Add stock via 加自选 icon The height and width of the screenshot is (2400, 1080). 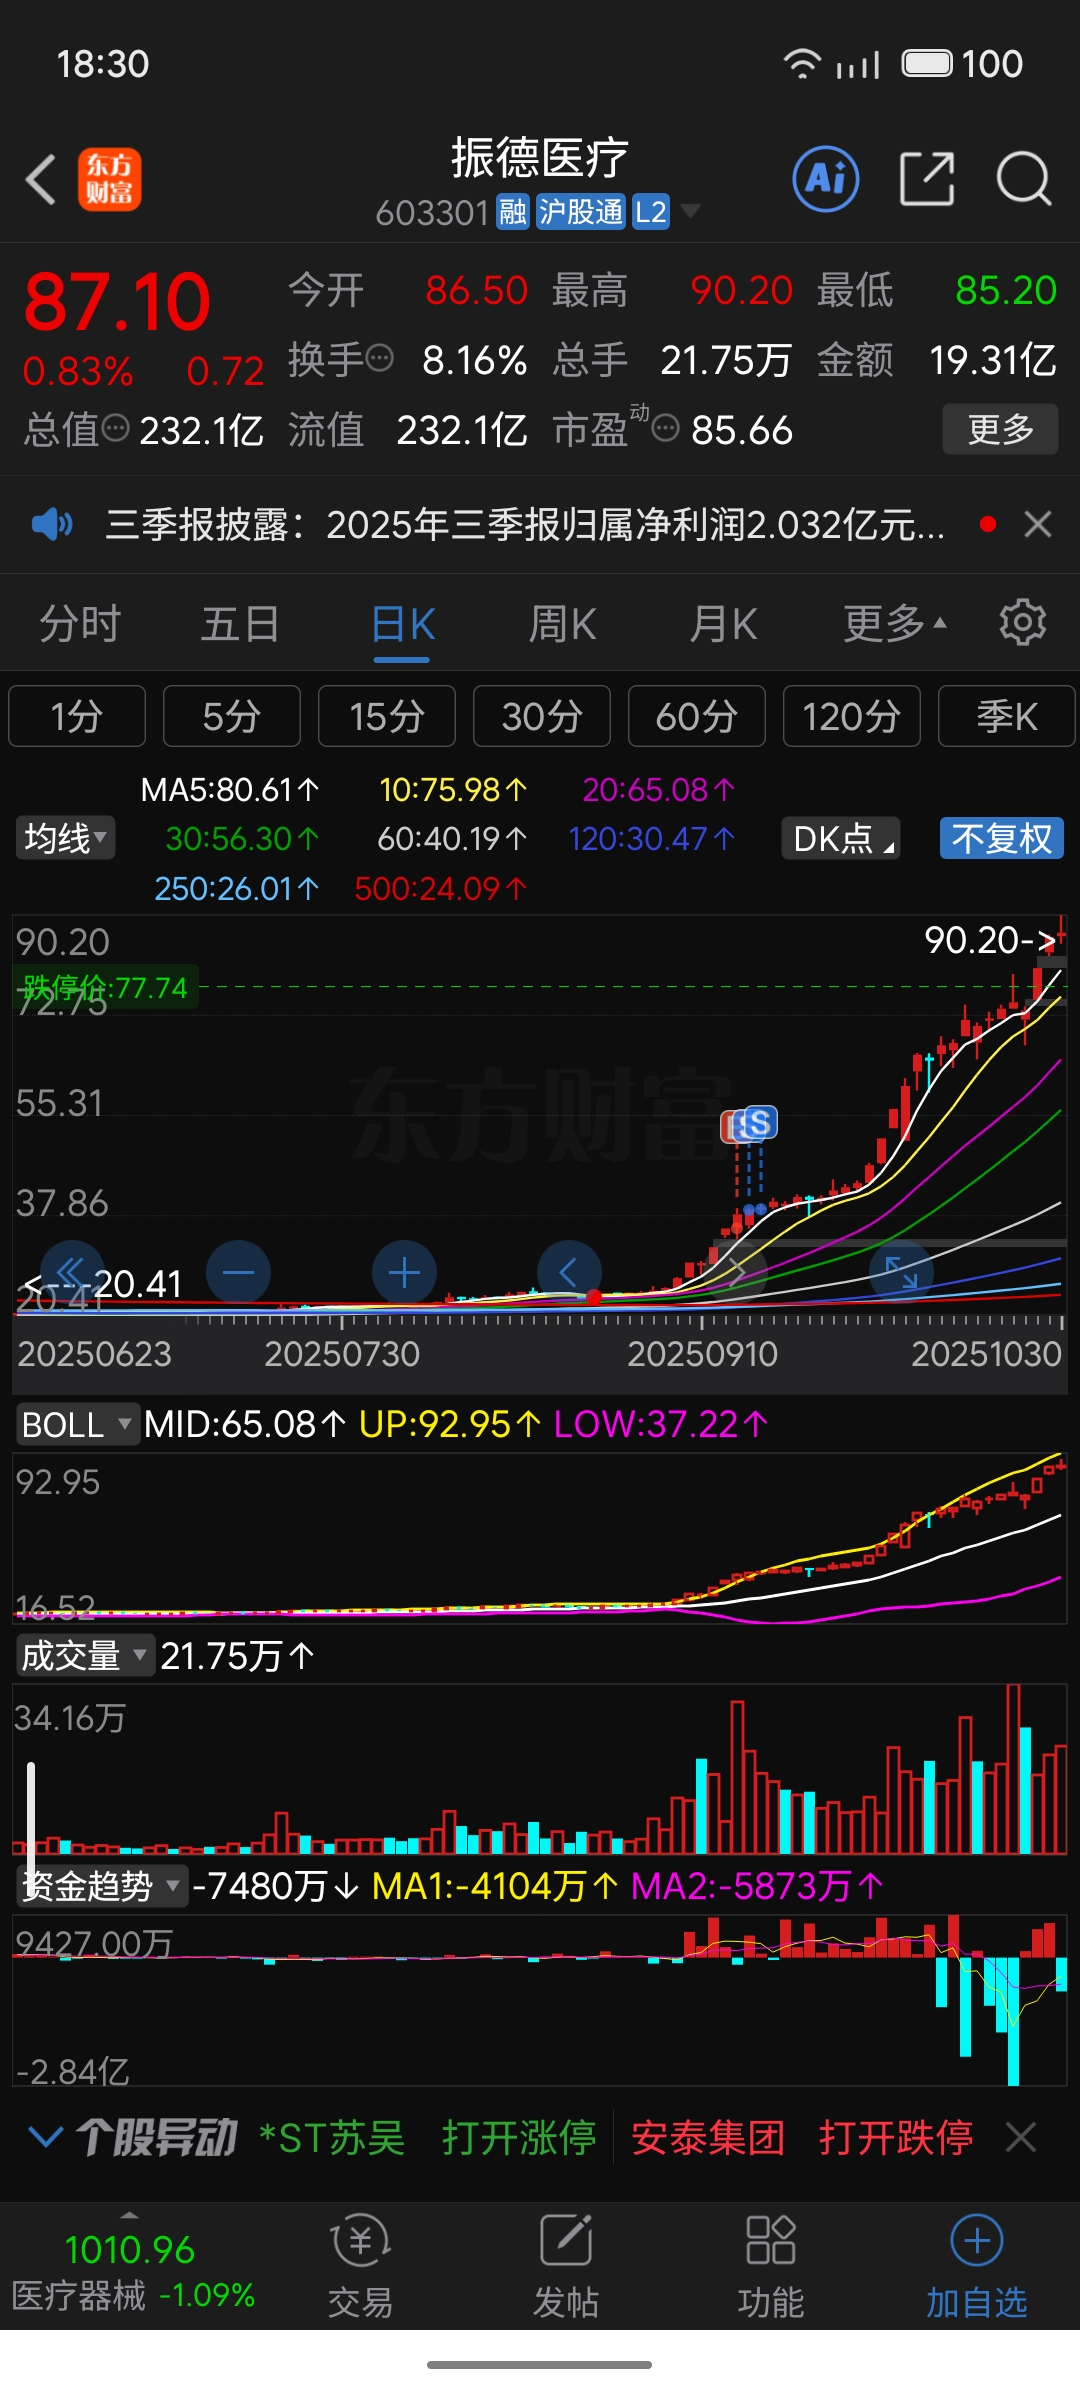point(977,2266)
